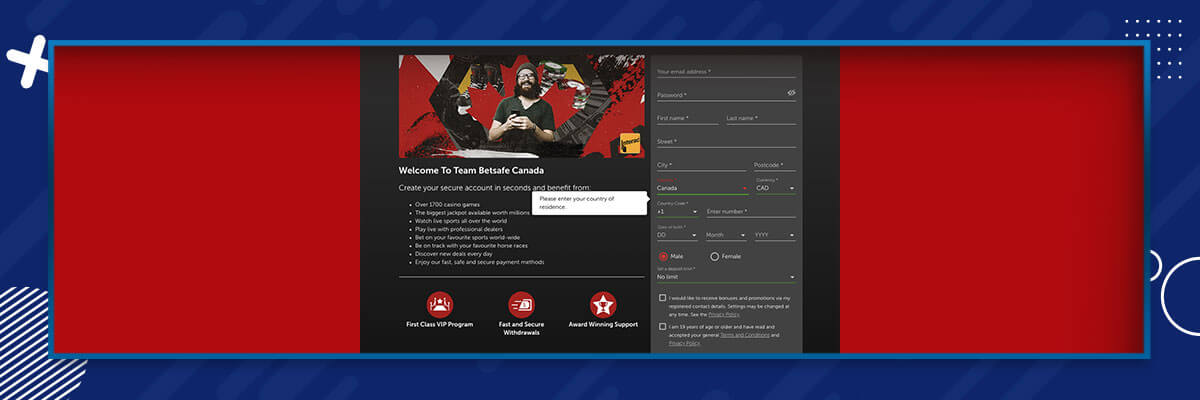Screen dimensions: 1200x400
Task: Click the Last name field
Action: tap(761, 118)
